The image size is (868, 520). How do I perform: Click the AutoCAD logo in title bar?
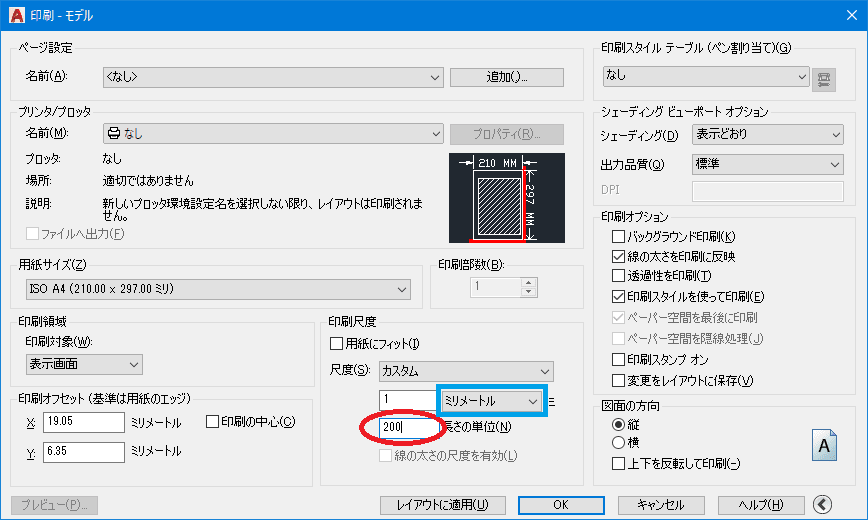15,15
